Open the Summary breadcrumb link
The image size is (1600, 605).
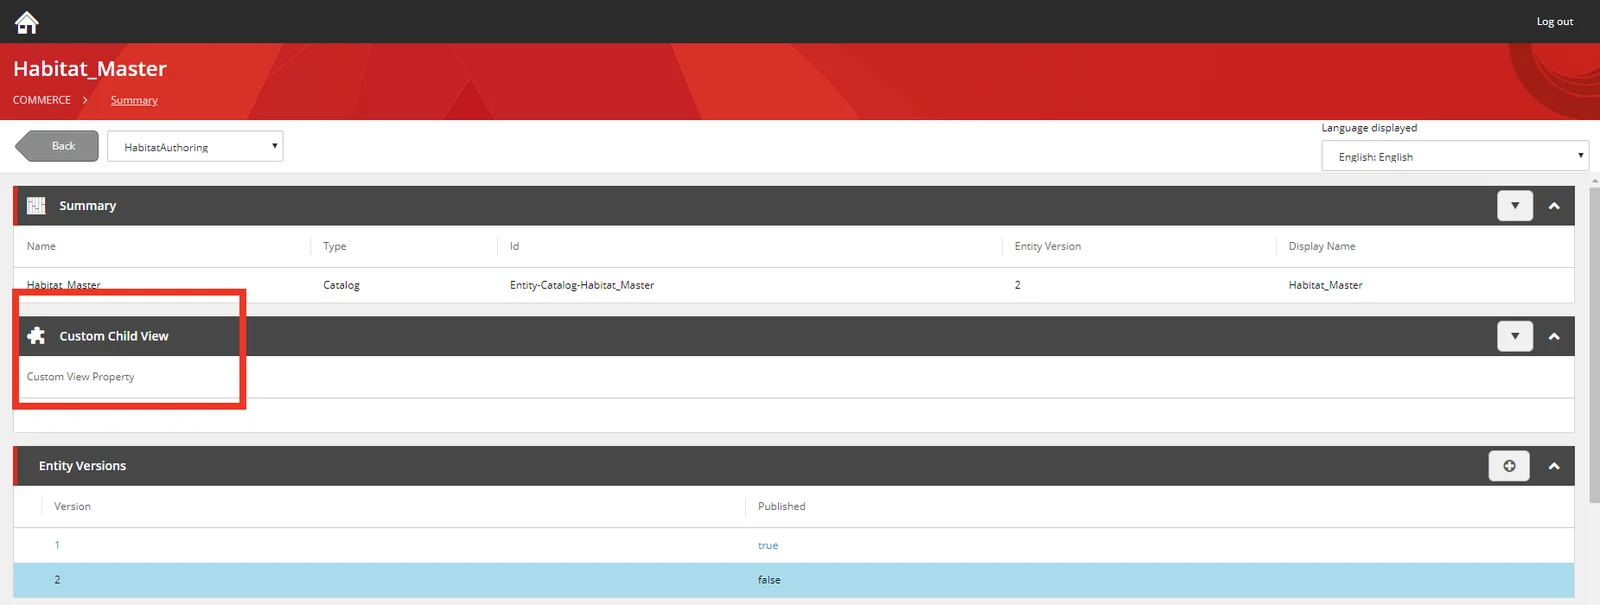[134, 100]
